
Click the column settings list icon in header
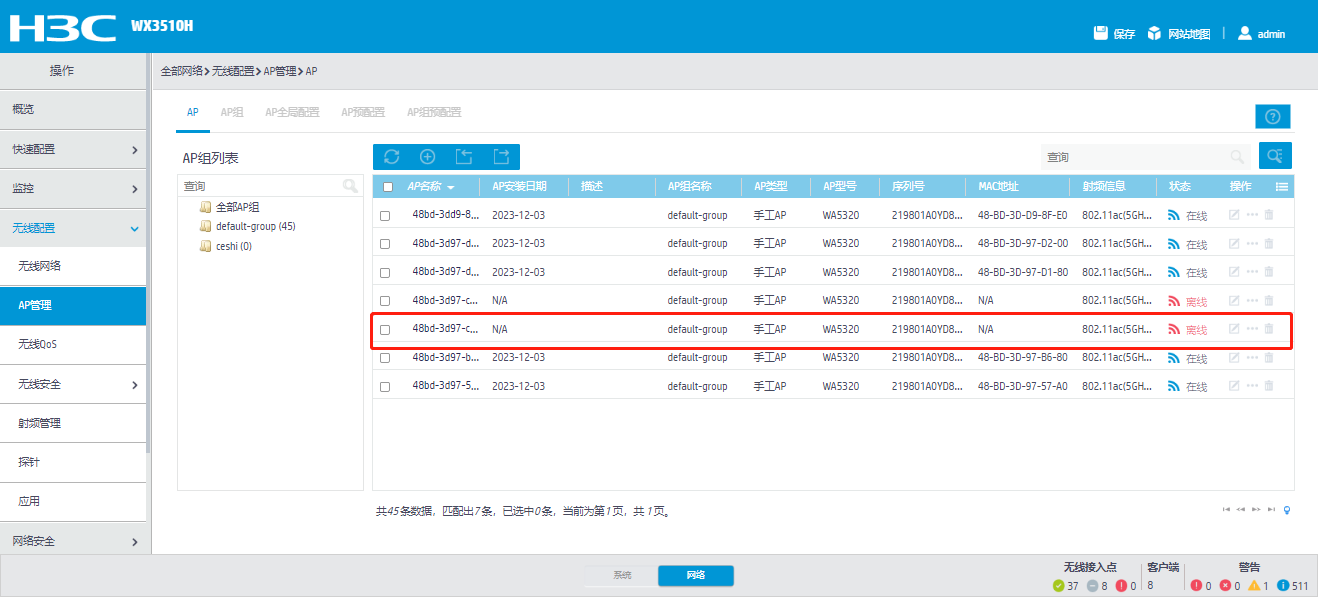[x=1281, y=187]
